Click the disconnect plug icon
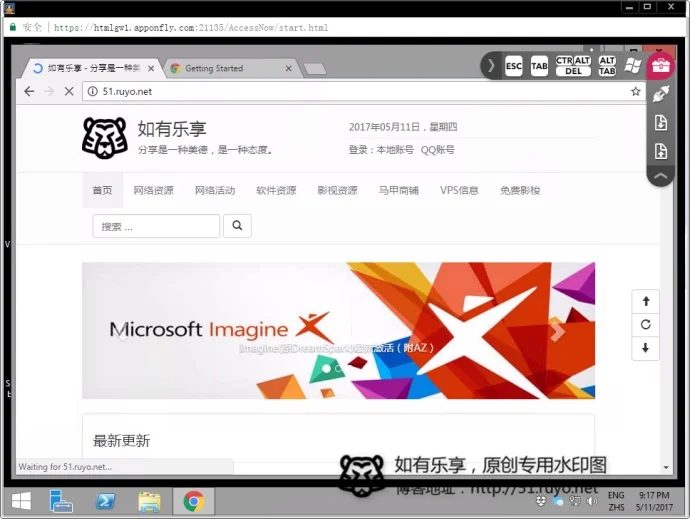 coord(661,94)
